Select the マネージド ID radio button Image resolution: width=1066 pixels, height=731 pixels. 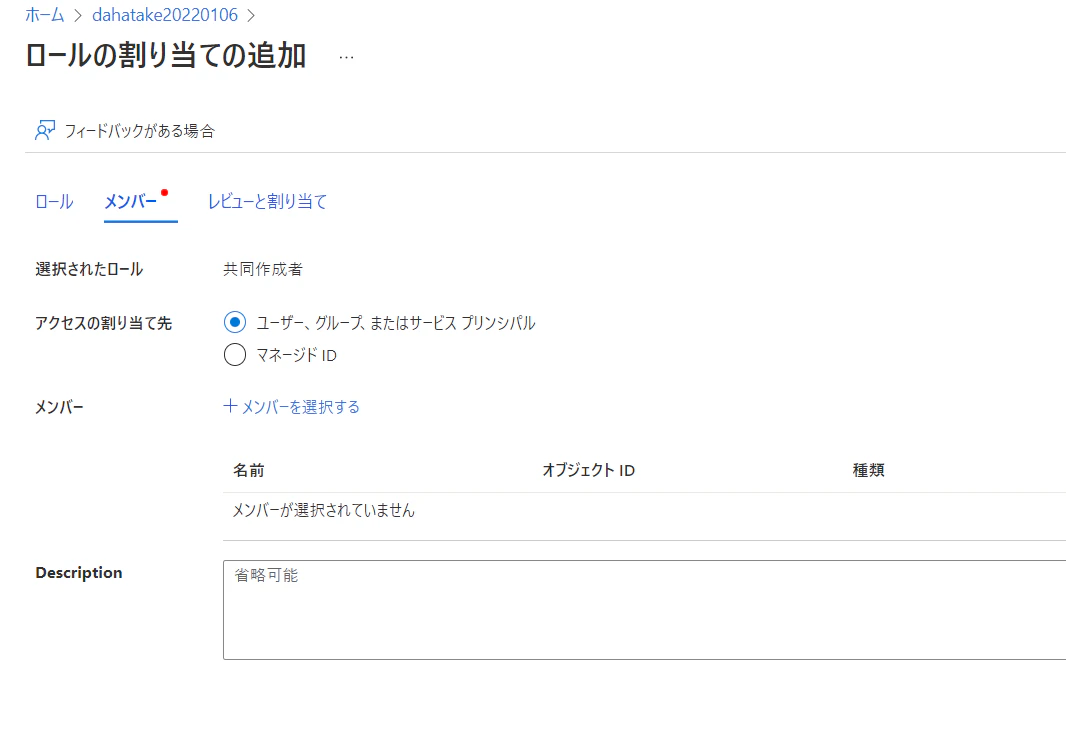point(235,355)
